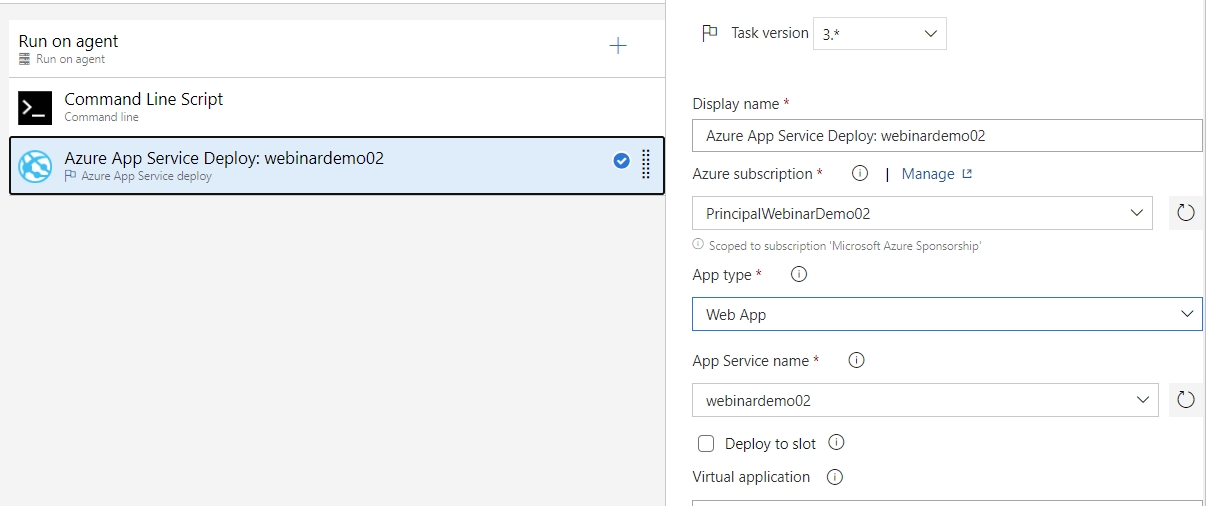The height and width of the screenshot is (506, 1206).
Task: Click the Display name label
Action: [x=735, y=104]
